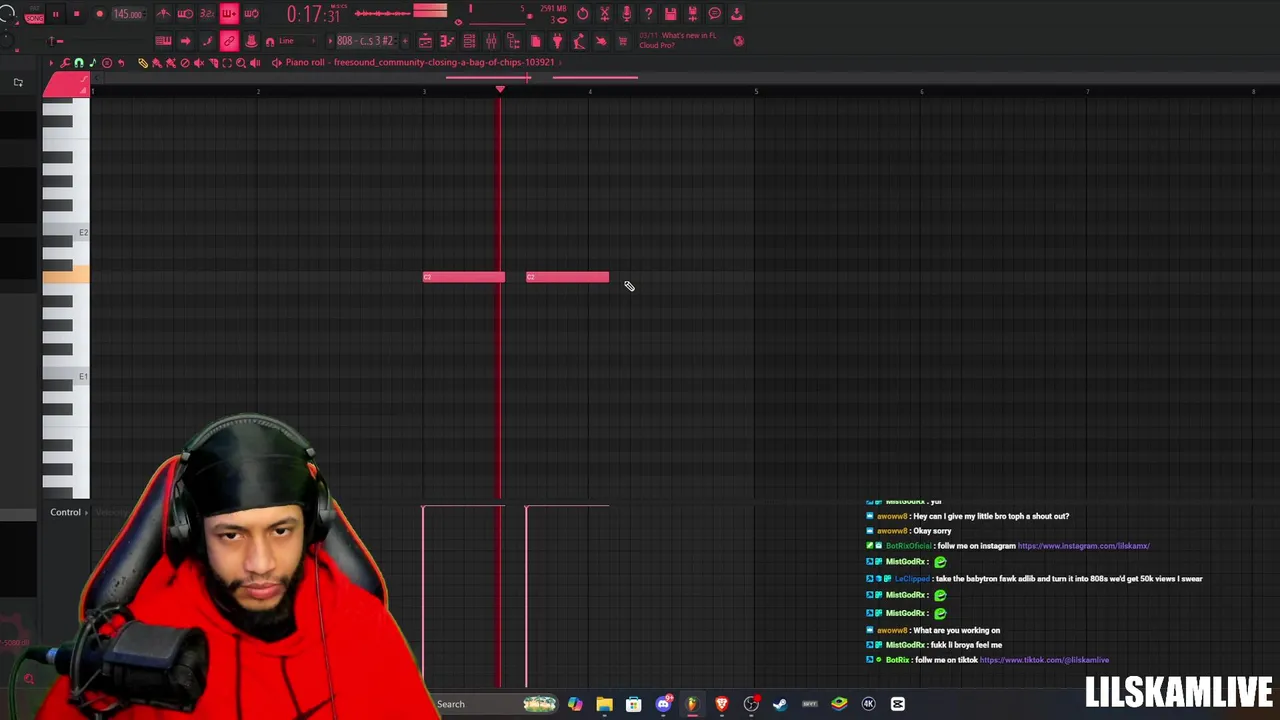Toggle the piano roll snap magnet

pyautogui.click(x=79, y=63)
